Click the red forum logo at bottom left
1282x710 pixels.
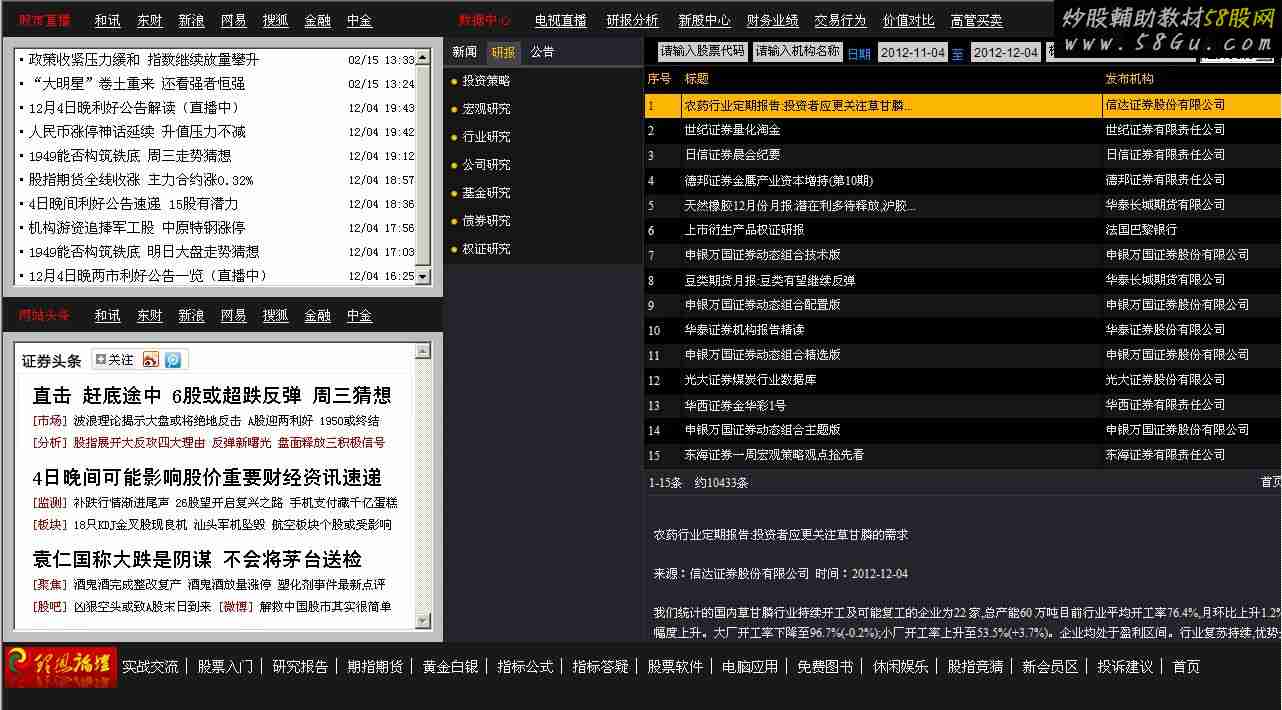tap(60, 667)
